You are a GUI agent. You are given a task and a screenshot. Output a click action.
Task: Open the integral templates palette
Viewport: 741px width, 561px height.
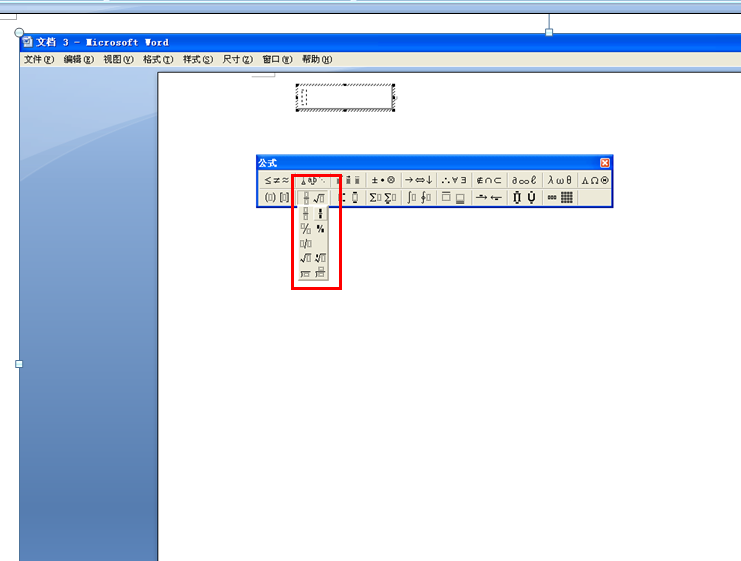tap(419, 198)
